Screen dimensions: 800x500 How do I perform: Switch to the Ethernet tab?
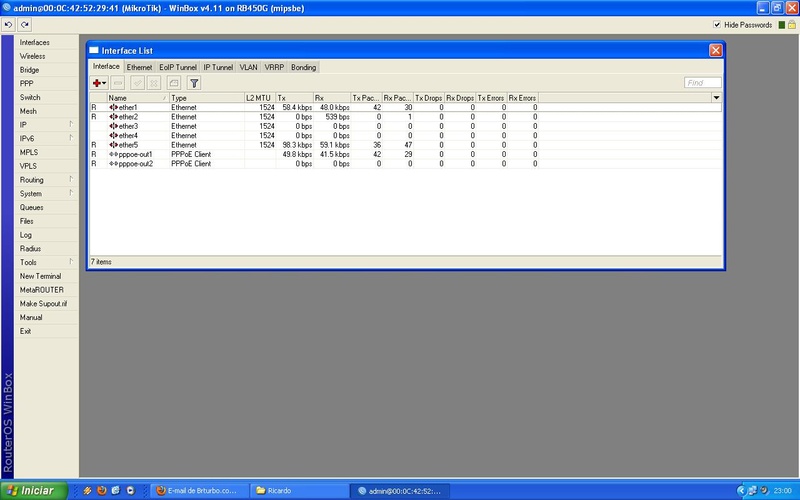[x=139, y=67]
